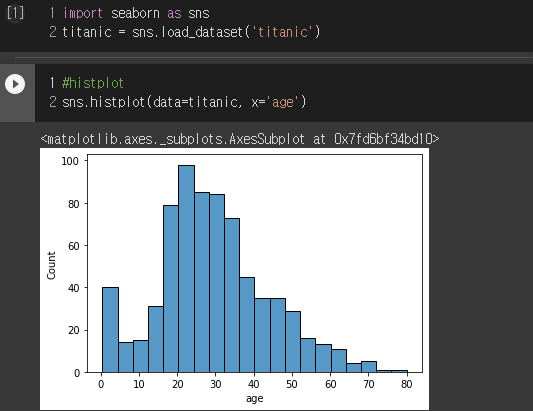The image size is (533, 411).
Task: Click the x-axis tick label 80
Action: pyautogui.click(x=407, y=384)
